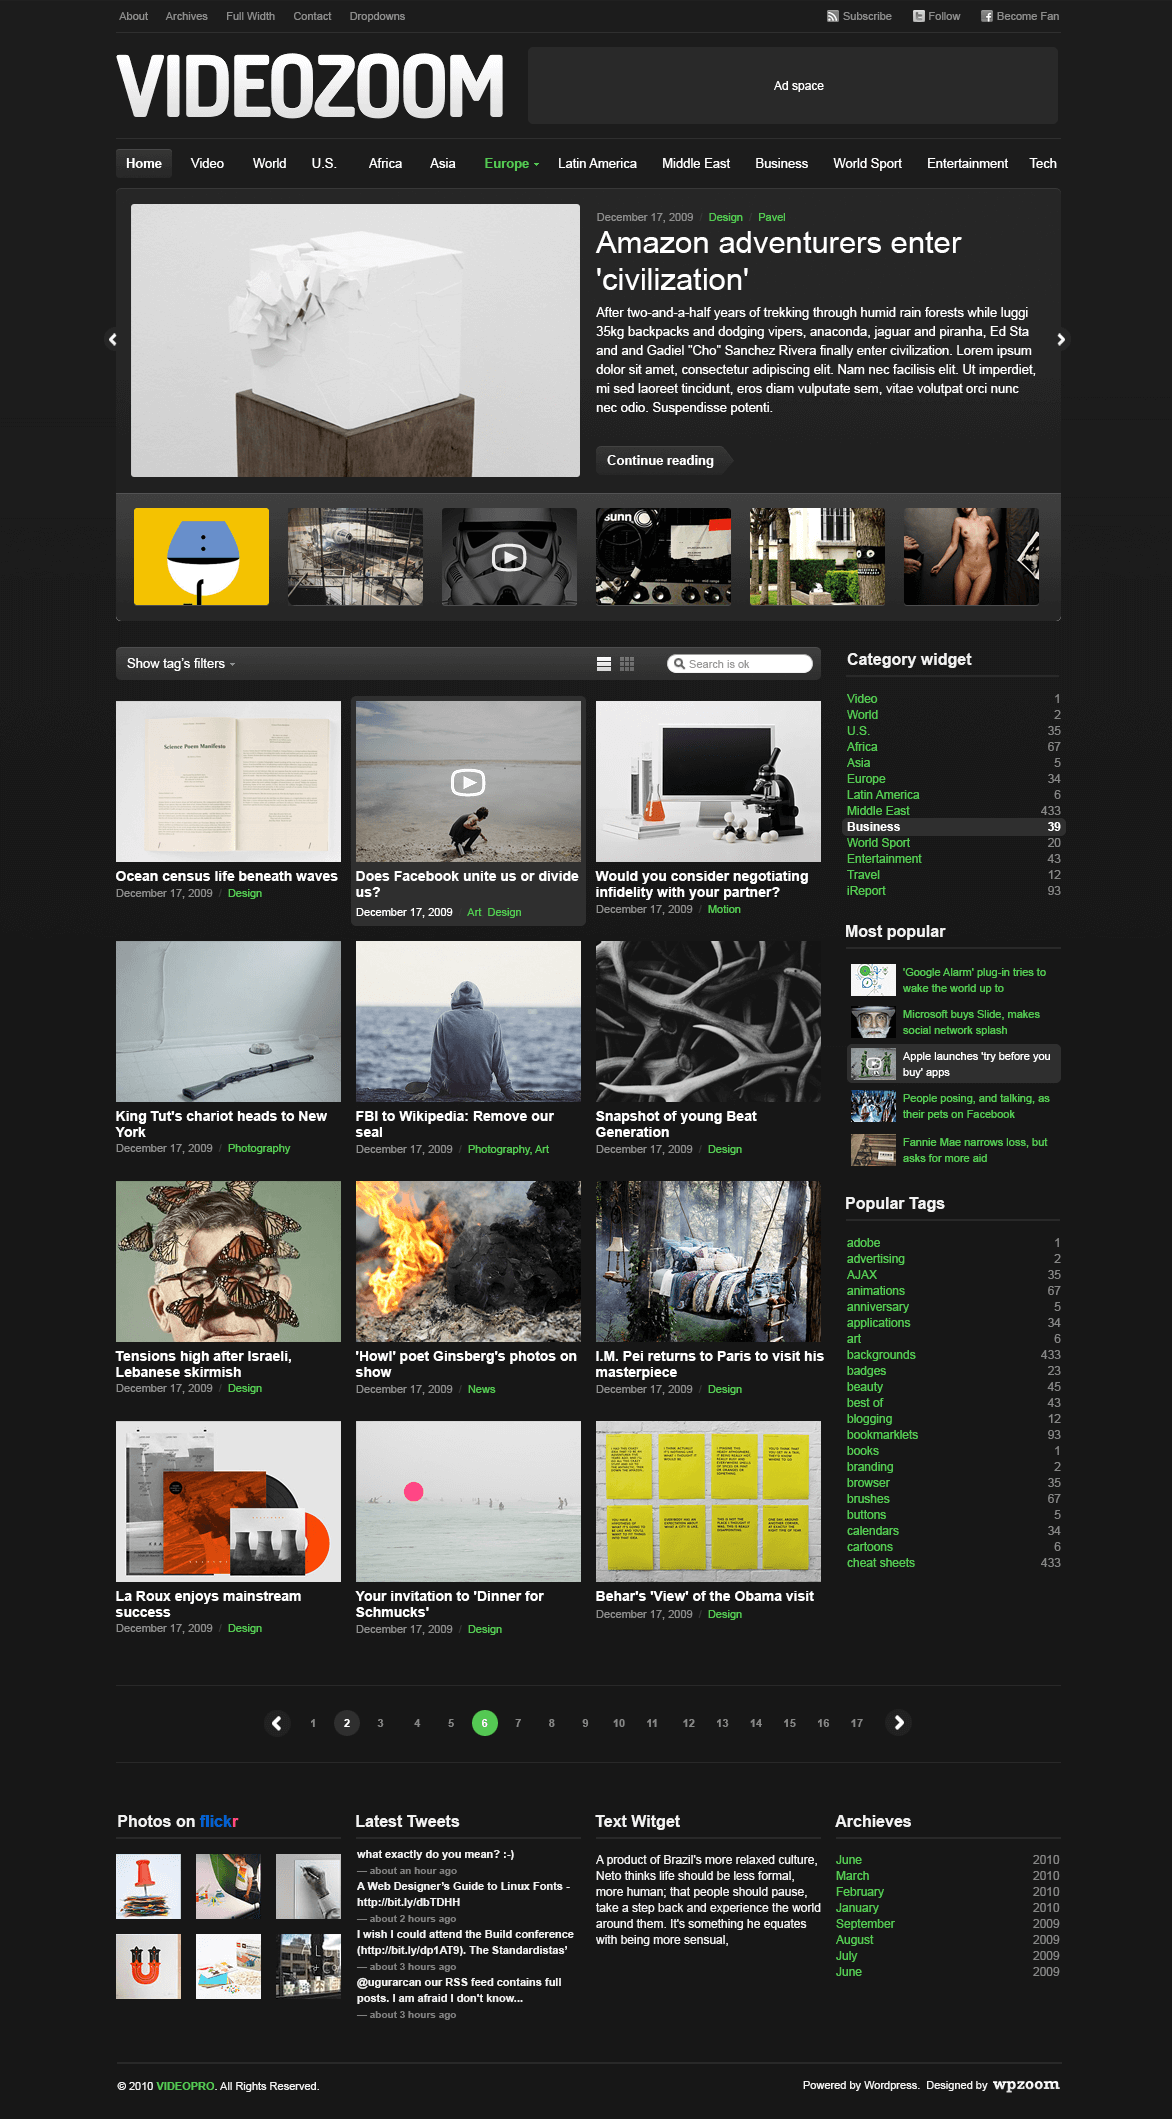Expand the Show tag's filters dropdown
1172x2119 pixels.
(x=181, y=664)
